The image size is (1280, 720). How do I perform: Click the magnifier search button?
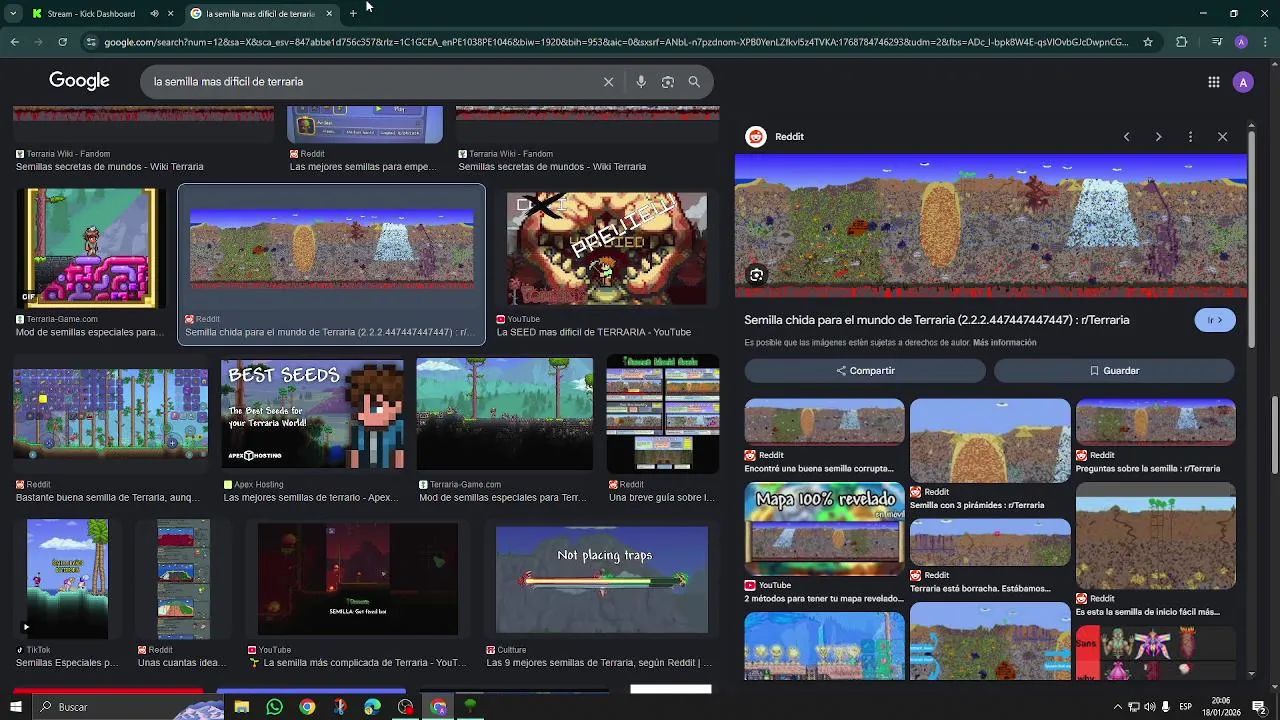[x=694, y=82]
